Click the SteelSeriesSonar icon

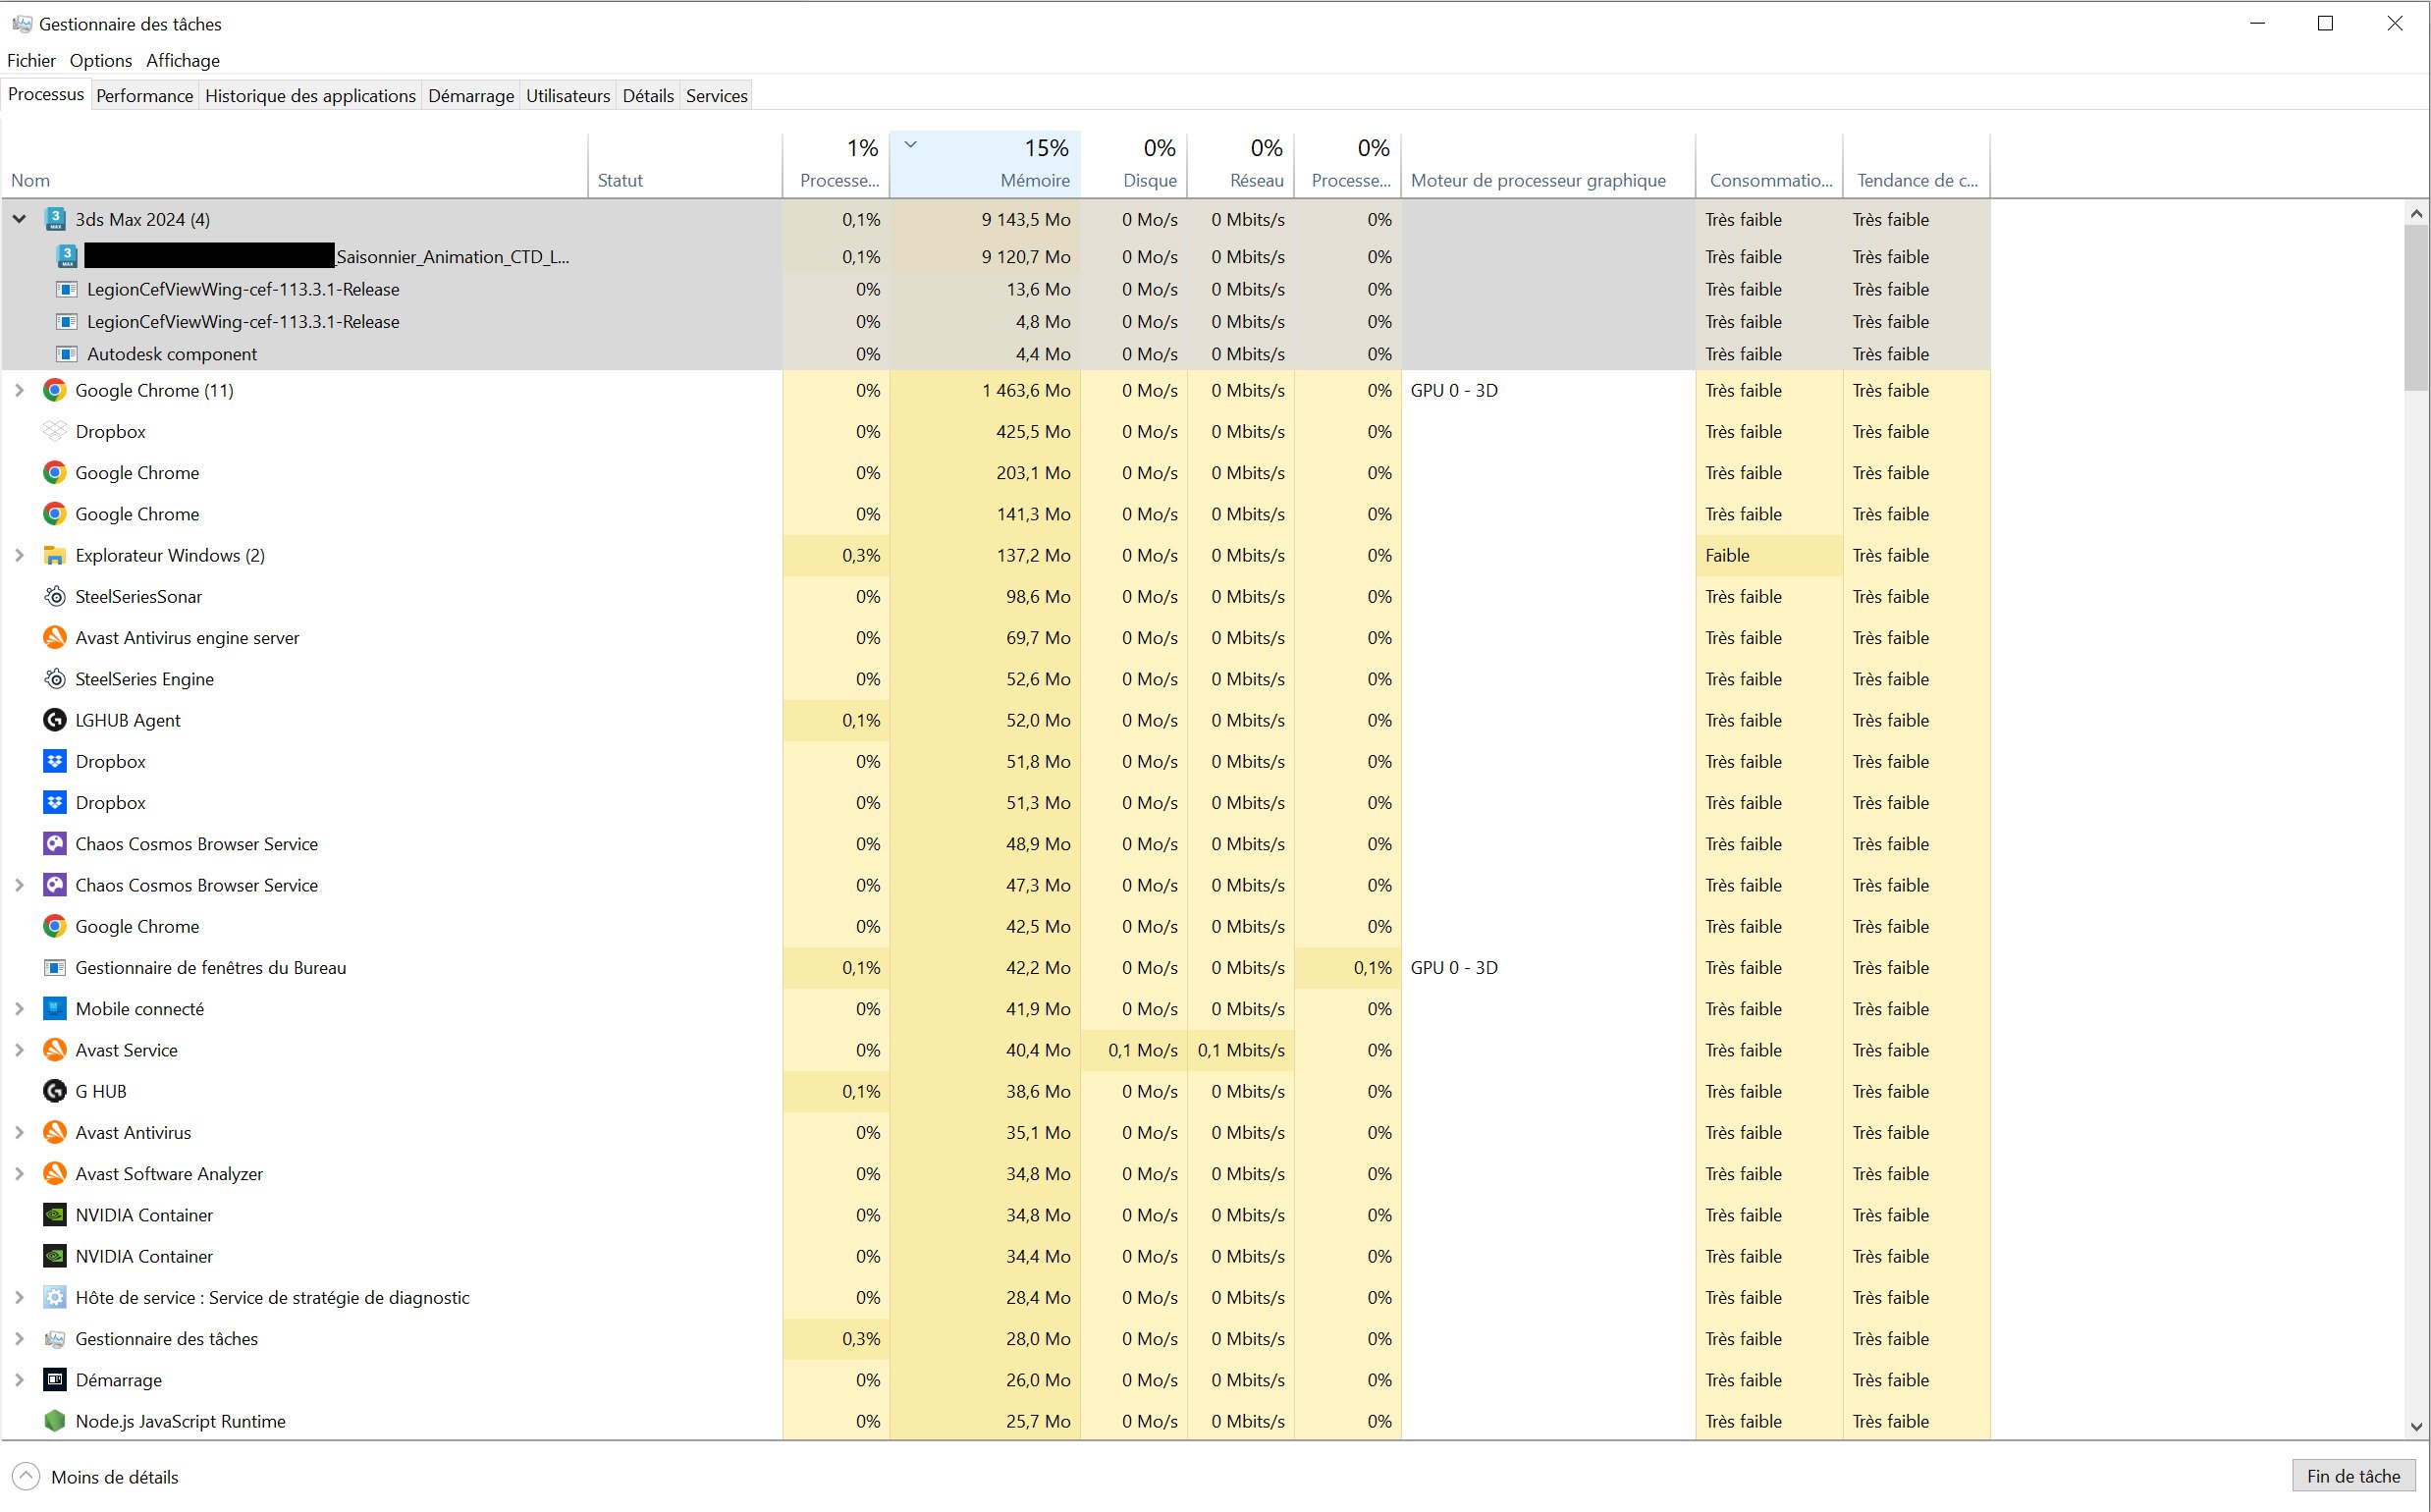click(x=55, y=597)
